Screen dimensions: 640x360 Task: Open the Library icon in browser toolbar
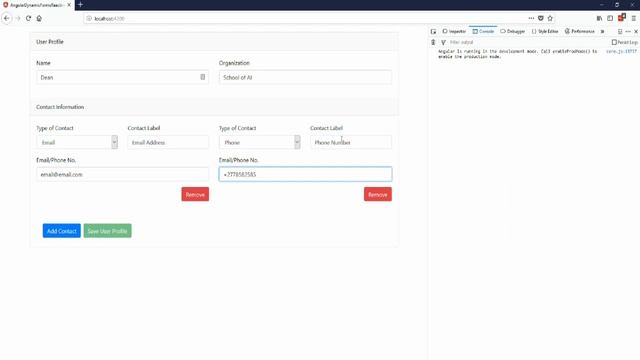[599, 18]
